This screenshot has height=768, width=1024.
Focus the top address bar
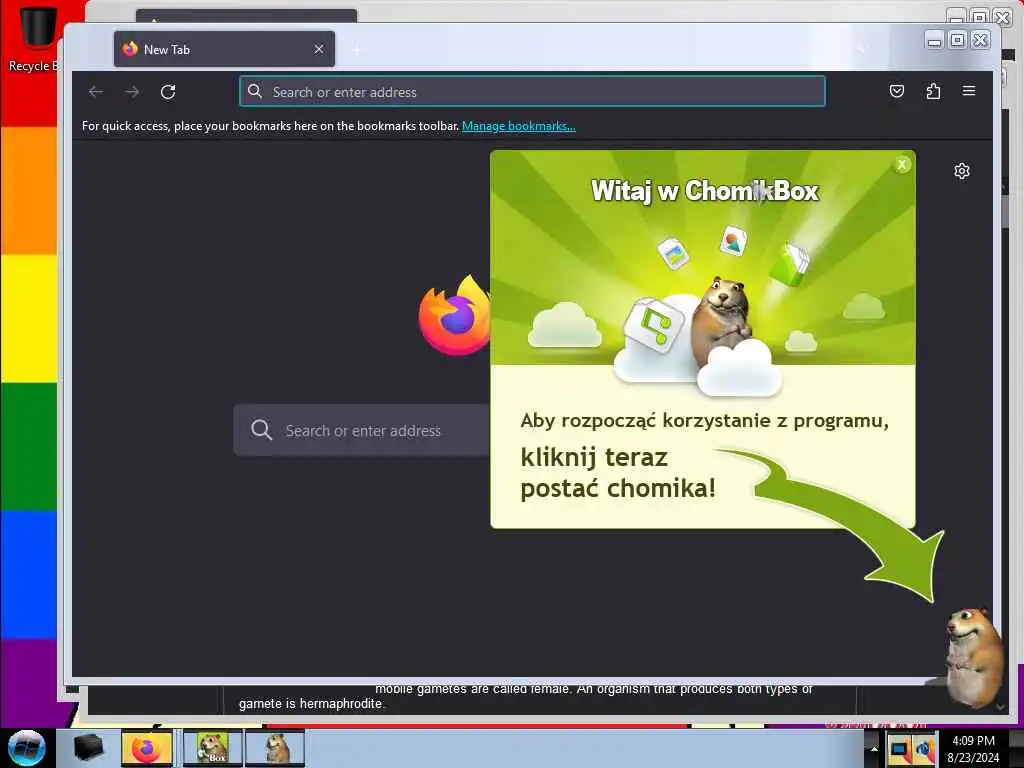(x=532, y=91)
